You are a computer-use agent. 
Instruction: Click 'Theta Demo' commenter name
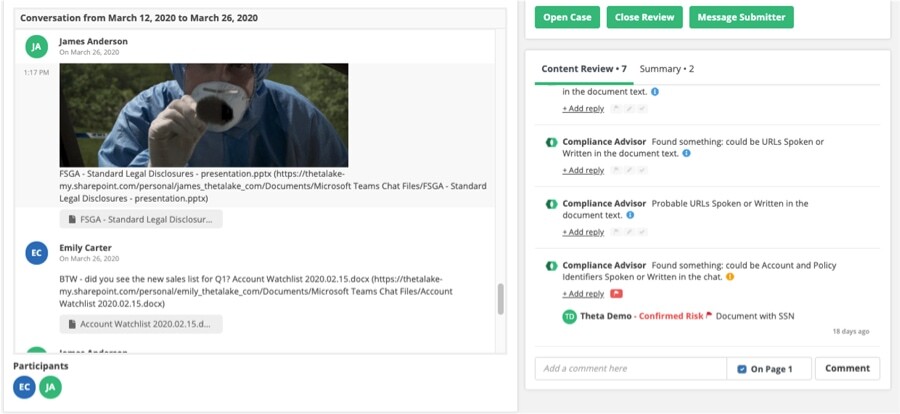pyautogui.click(x=606, y=316)
